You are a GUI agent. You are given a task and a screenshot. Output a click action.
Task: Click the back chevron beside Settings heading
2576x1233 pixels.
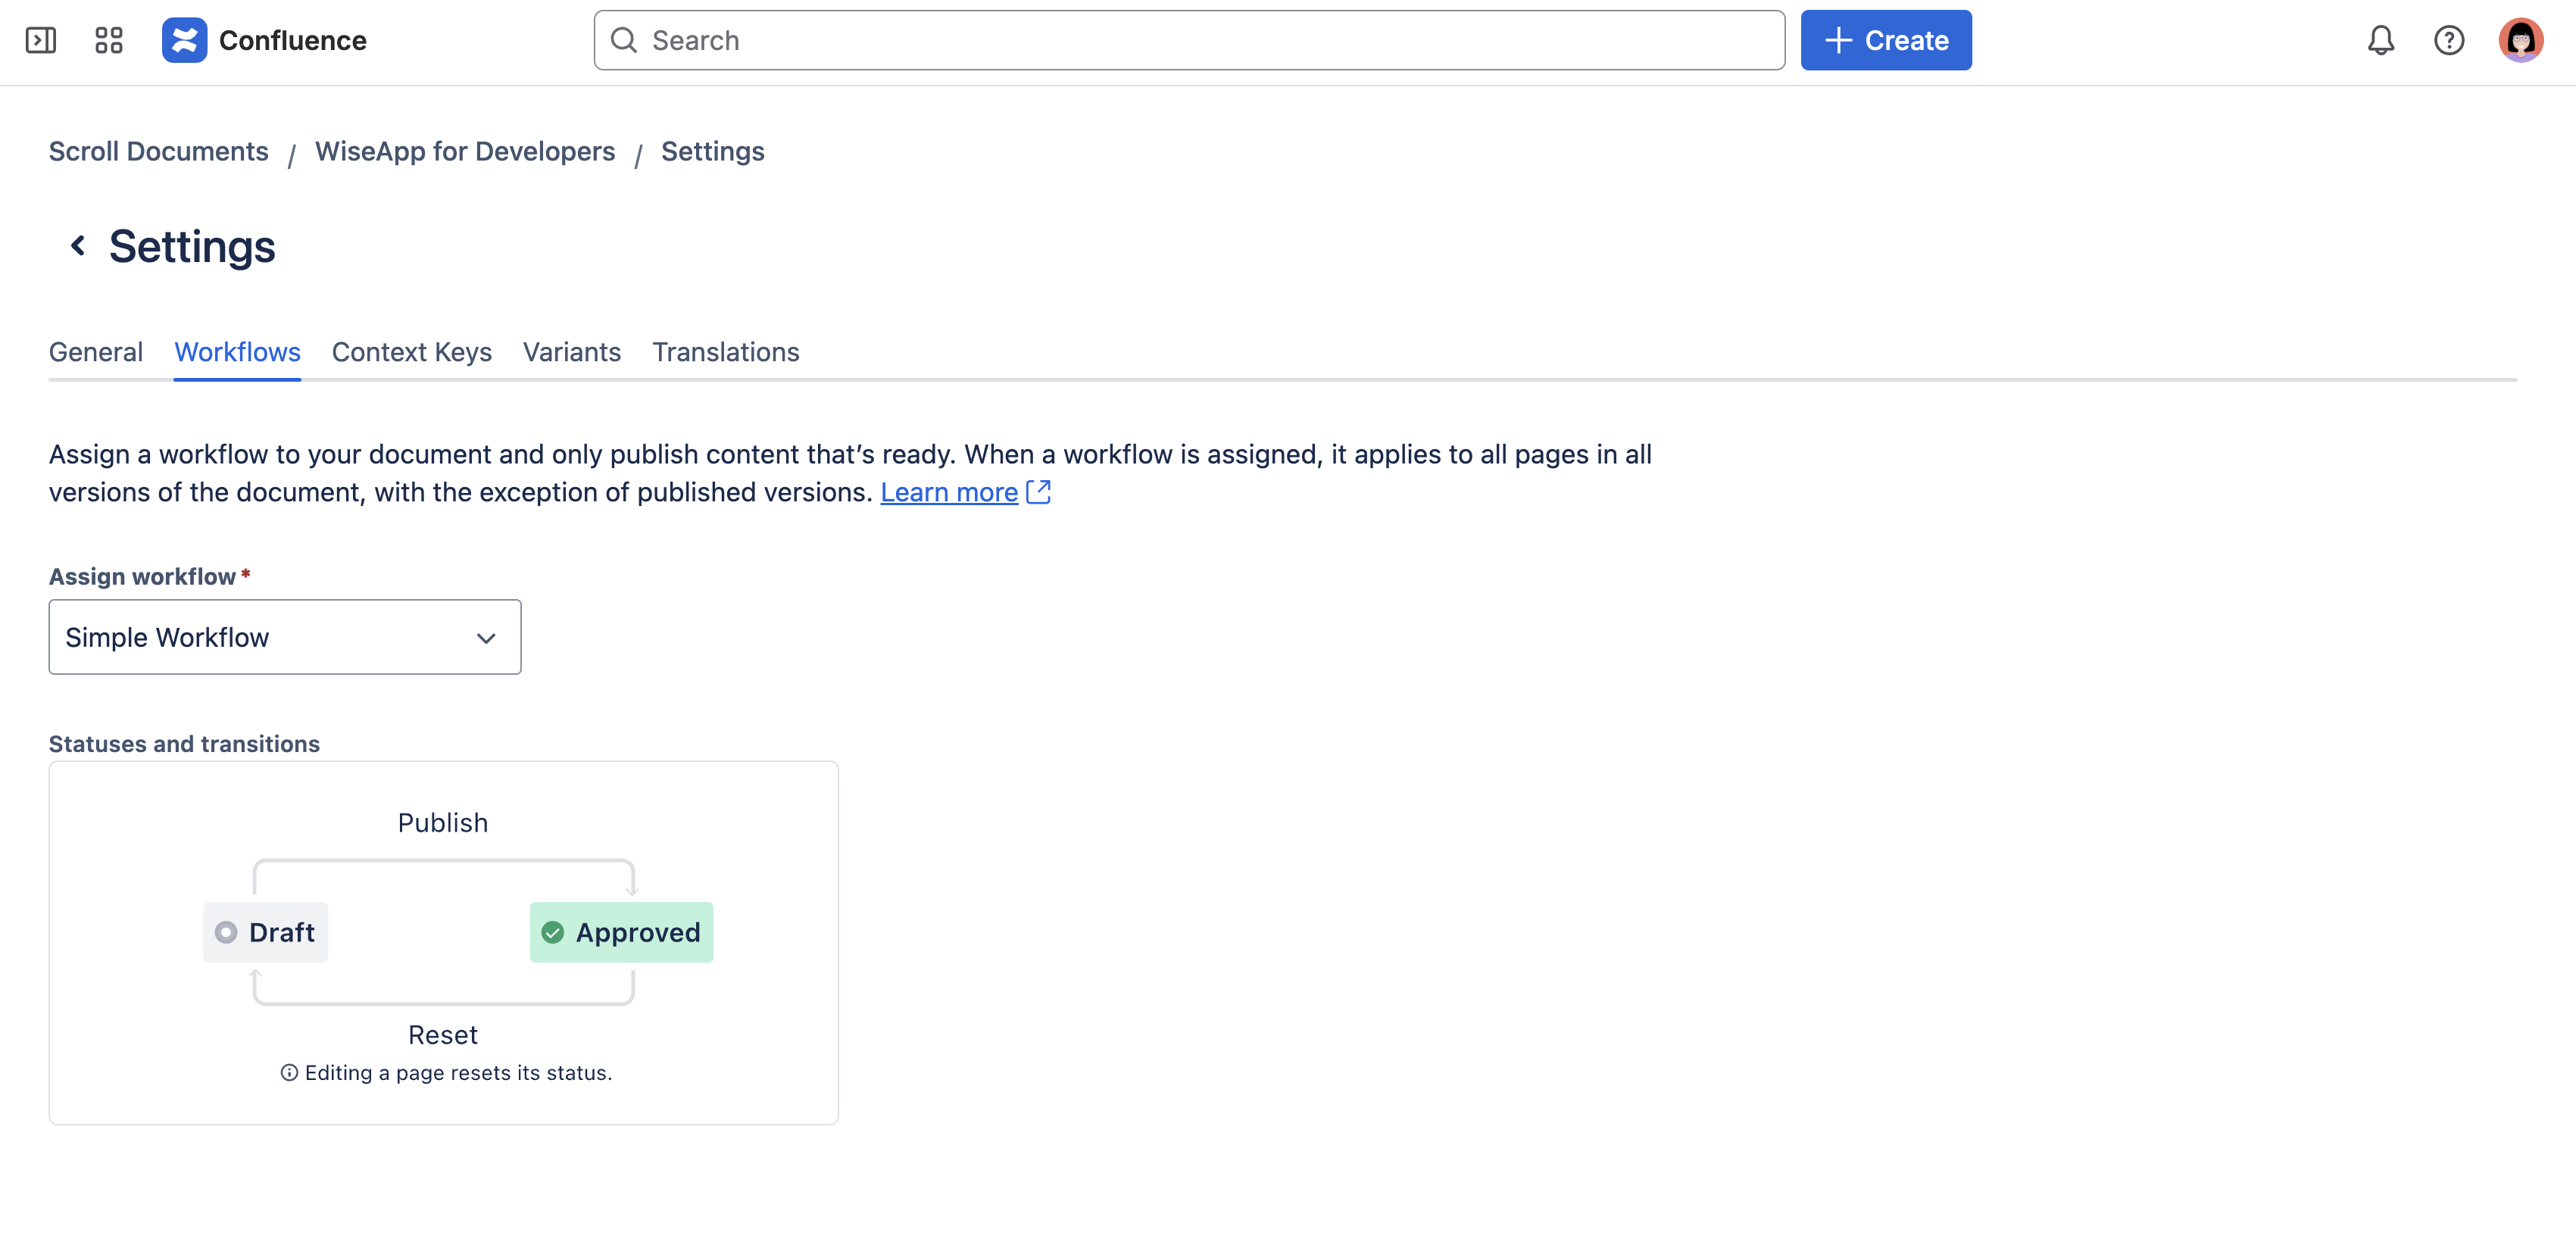[x=78, y=246]
